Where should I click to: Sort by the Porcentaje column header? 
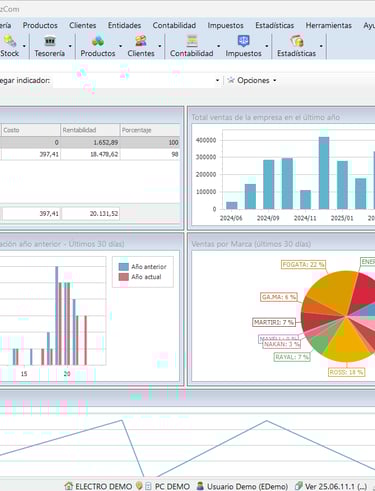(x=150, y=130)
